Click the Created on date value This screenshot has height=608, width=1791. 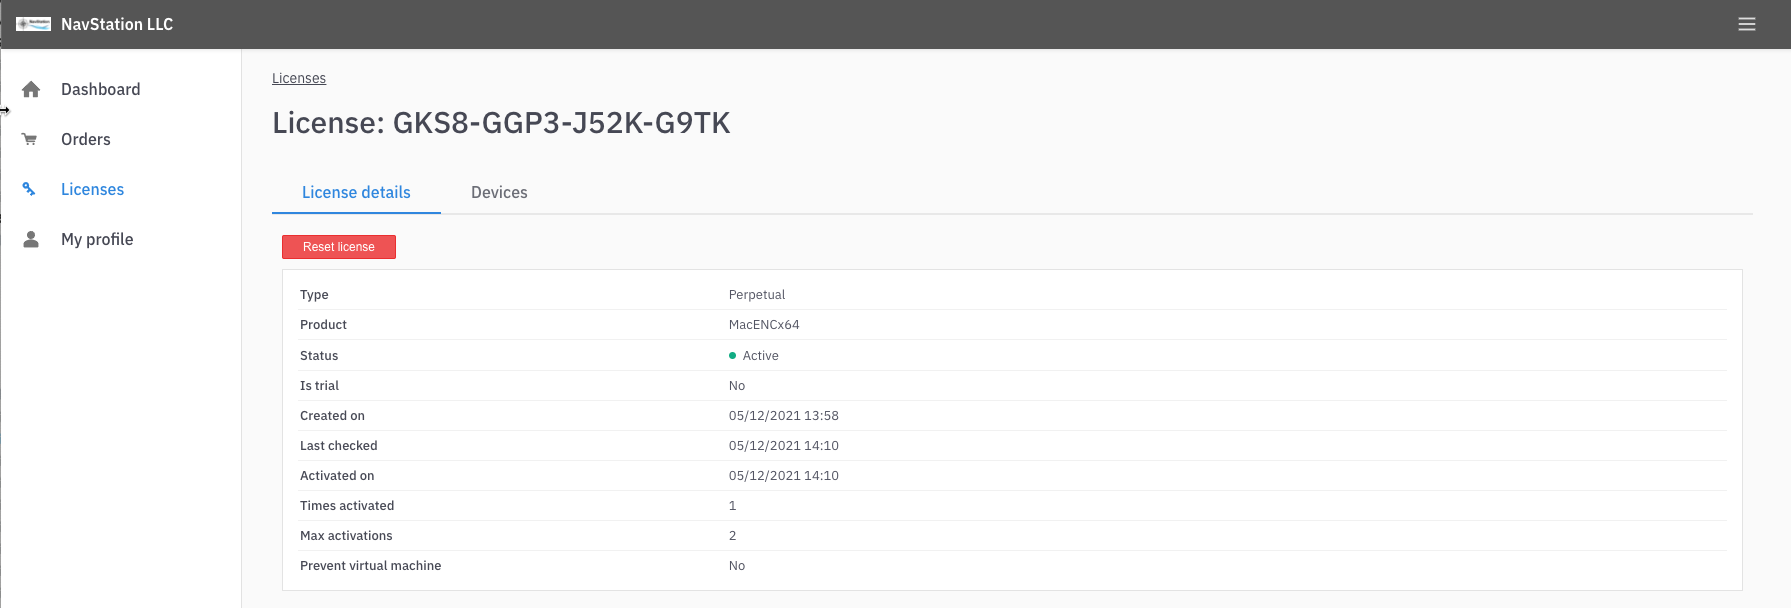tap(784, 415)
